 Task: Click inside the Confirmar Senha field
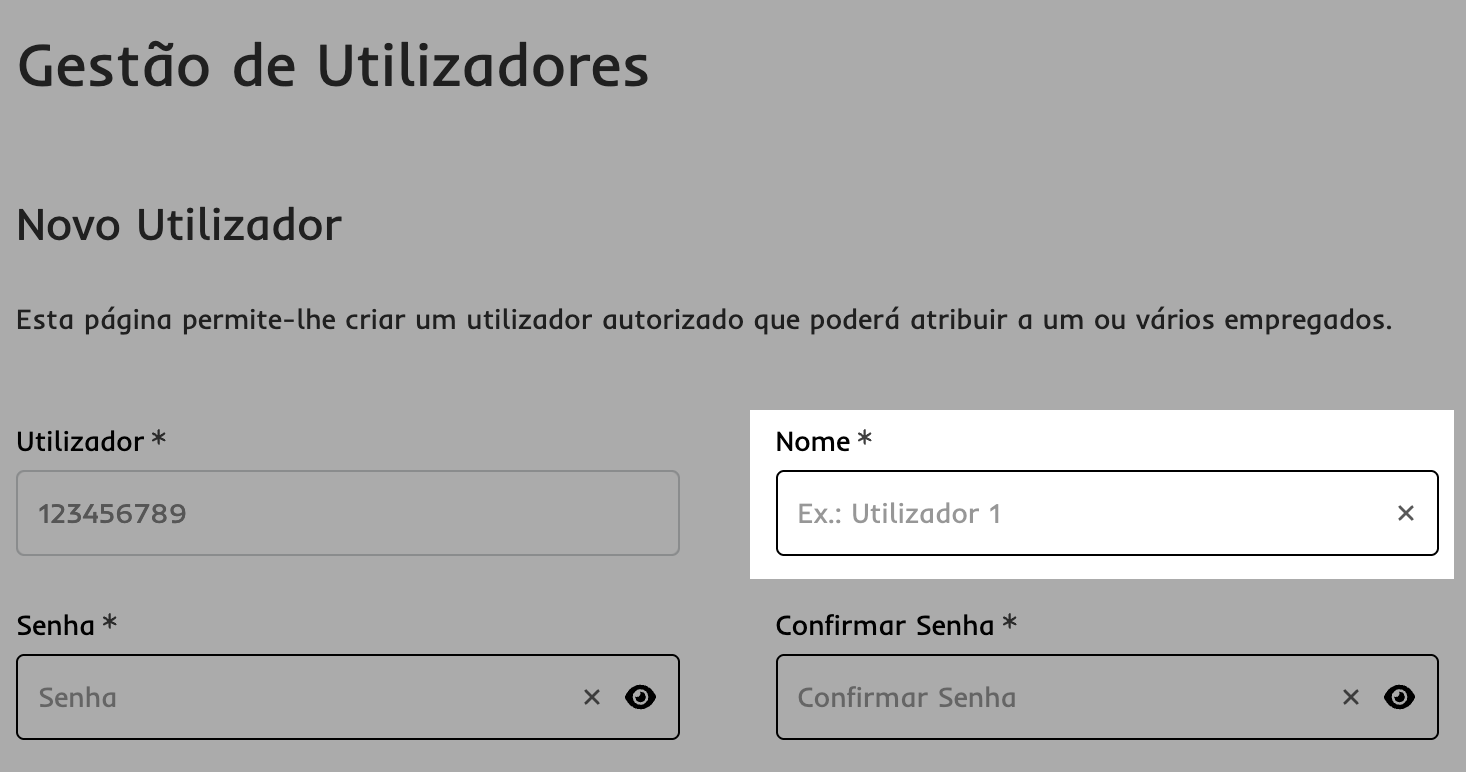[1060, 697]
